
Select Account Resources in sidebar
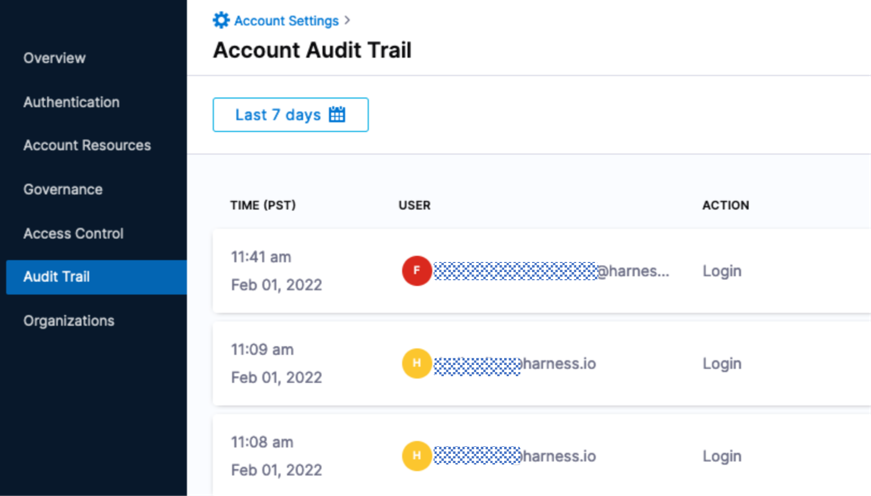[87, 145]
